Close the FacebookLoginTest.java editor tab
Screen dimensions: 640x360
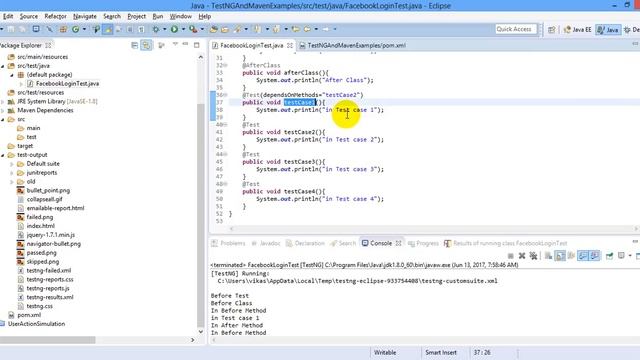pos(290,45)
